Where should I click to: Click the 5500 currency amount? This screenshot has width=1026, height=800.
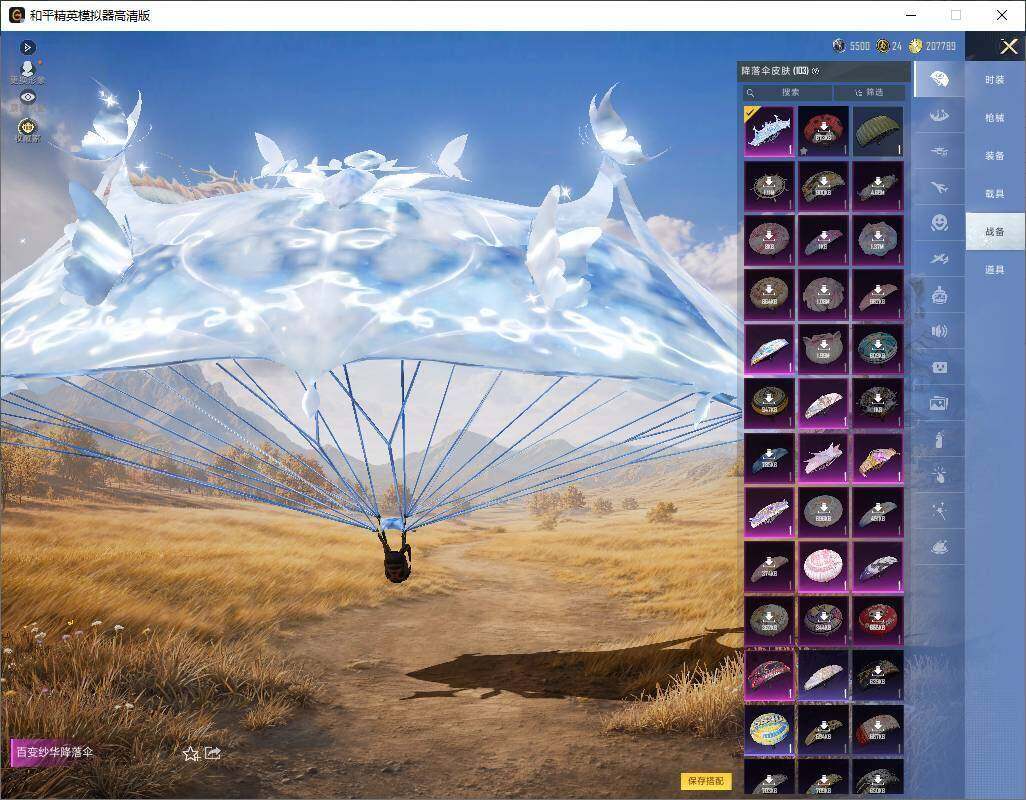[x=860, y=46]
